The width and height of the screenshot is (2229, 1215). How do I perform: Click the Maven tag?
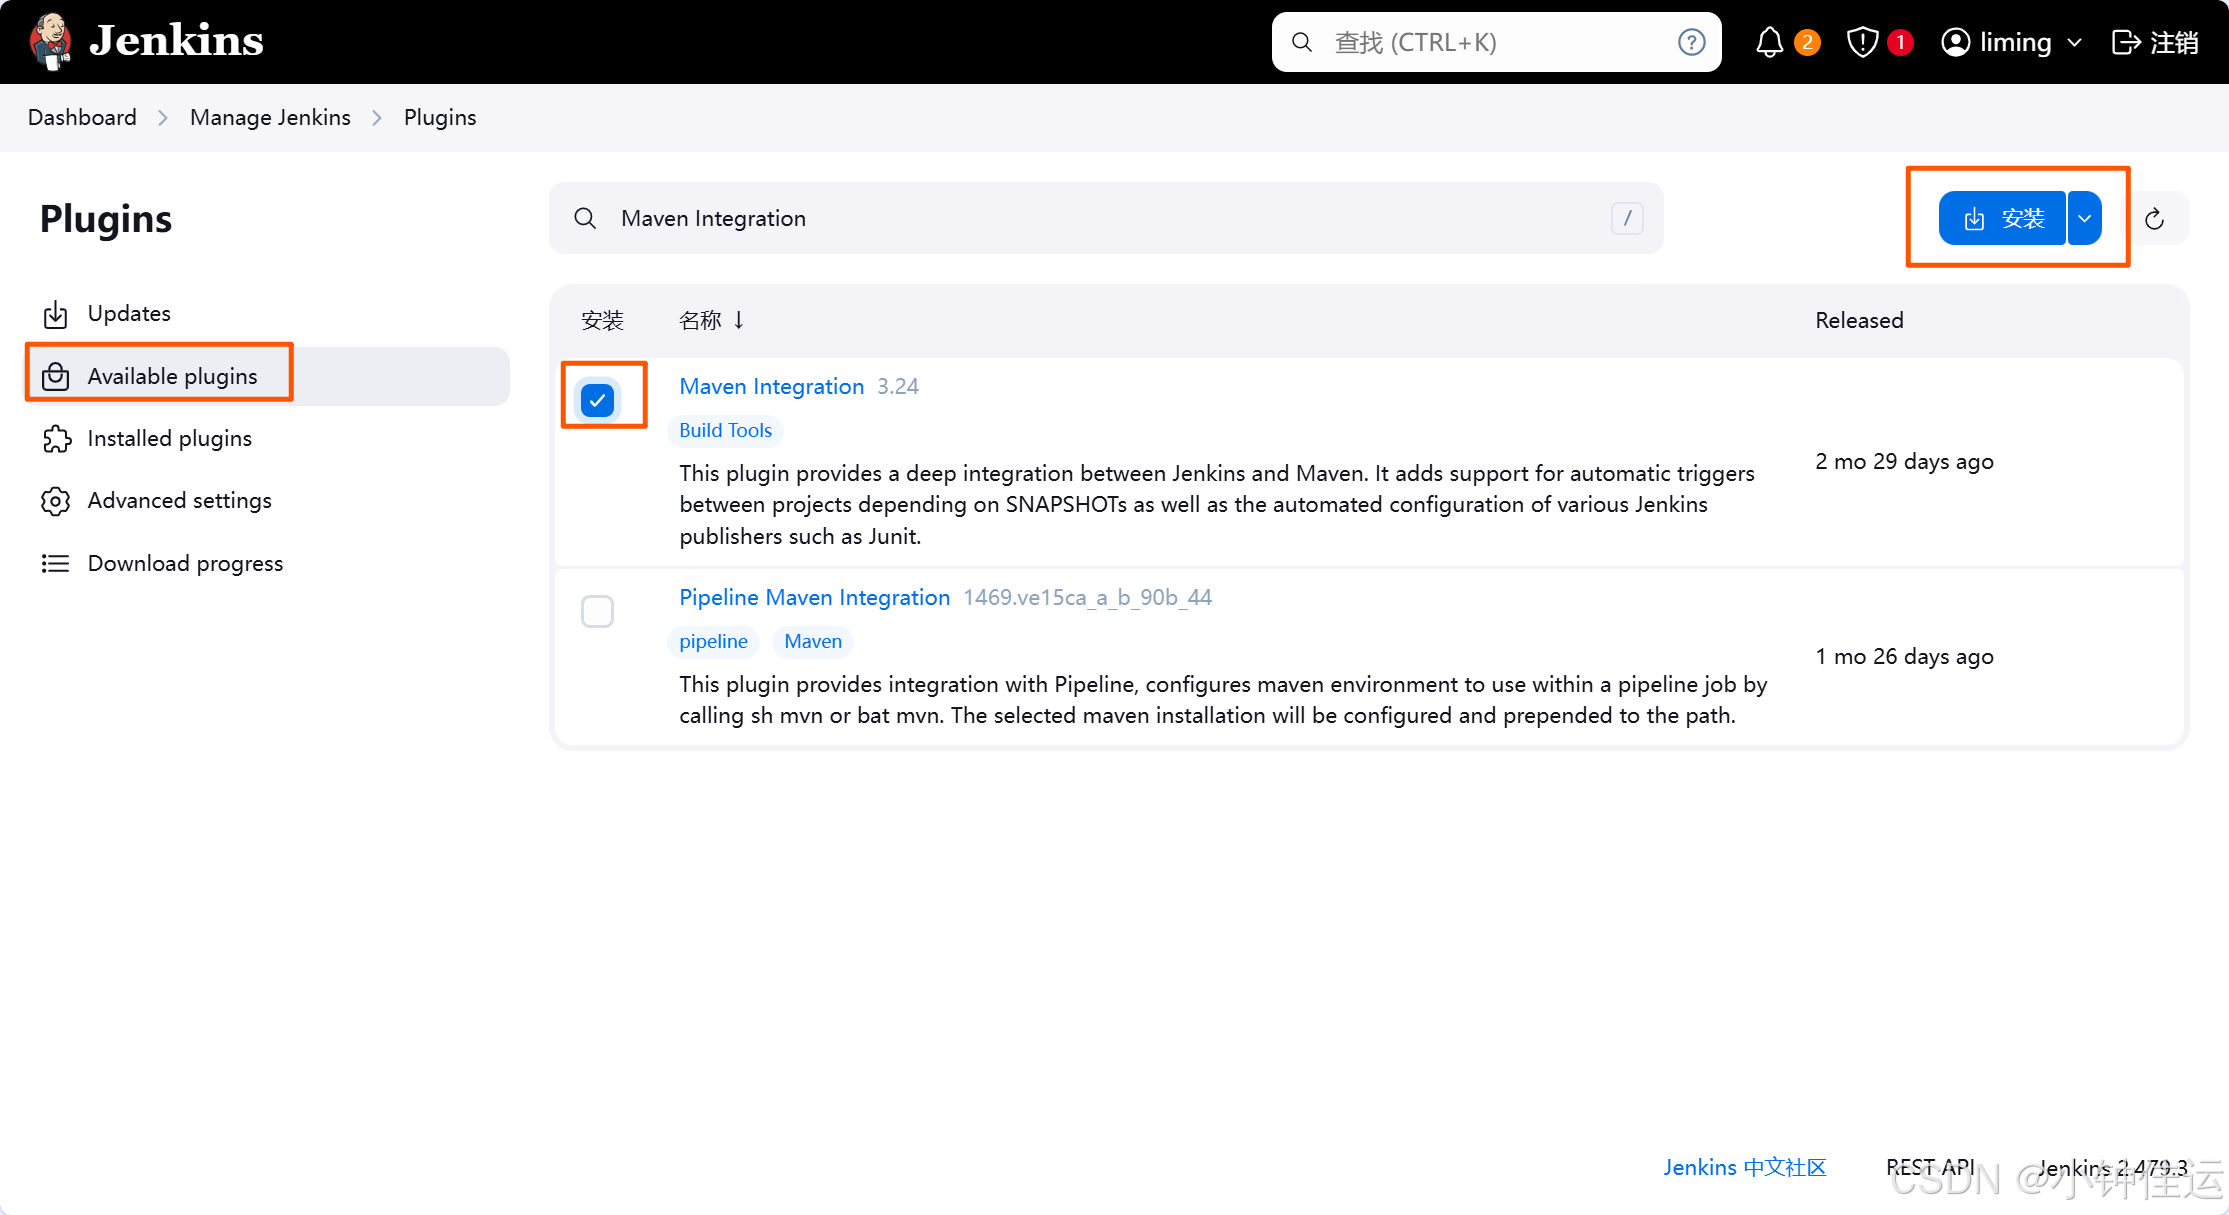[813, 641]
